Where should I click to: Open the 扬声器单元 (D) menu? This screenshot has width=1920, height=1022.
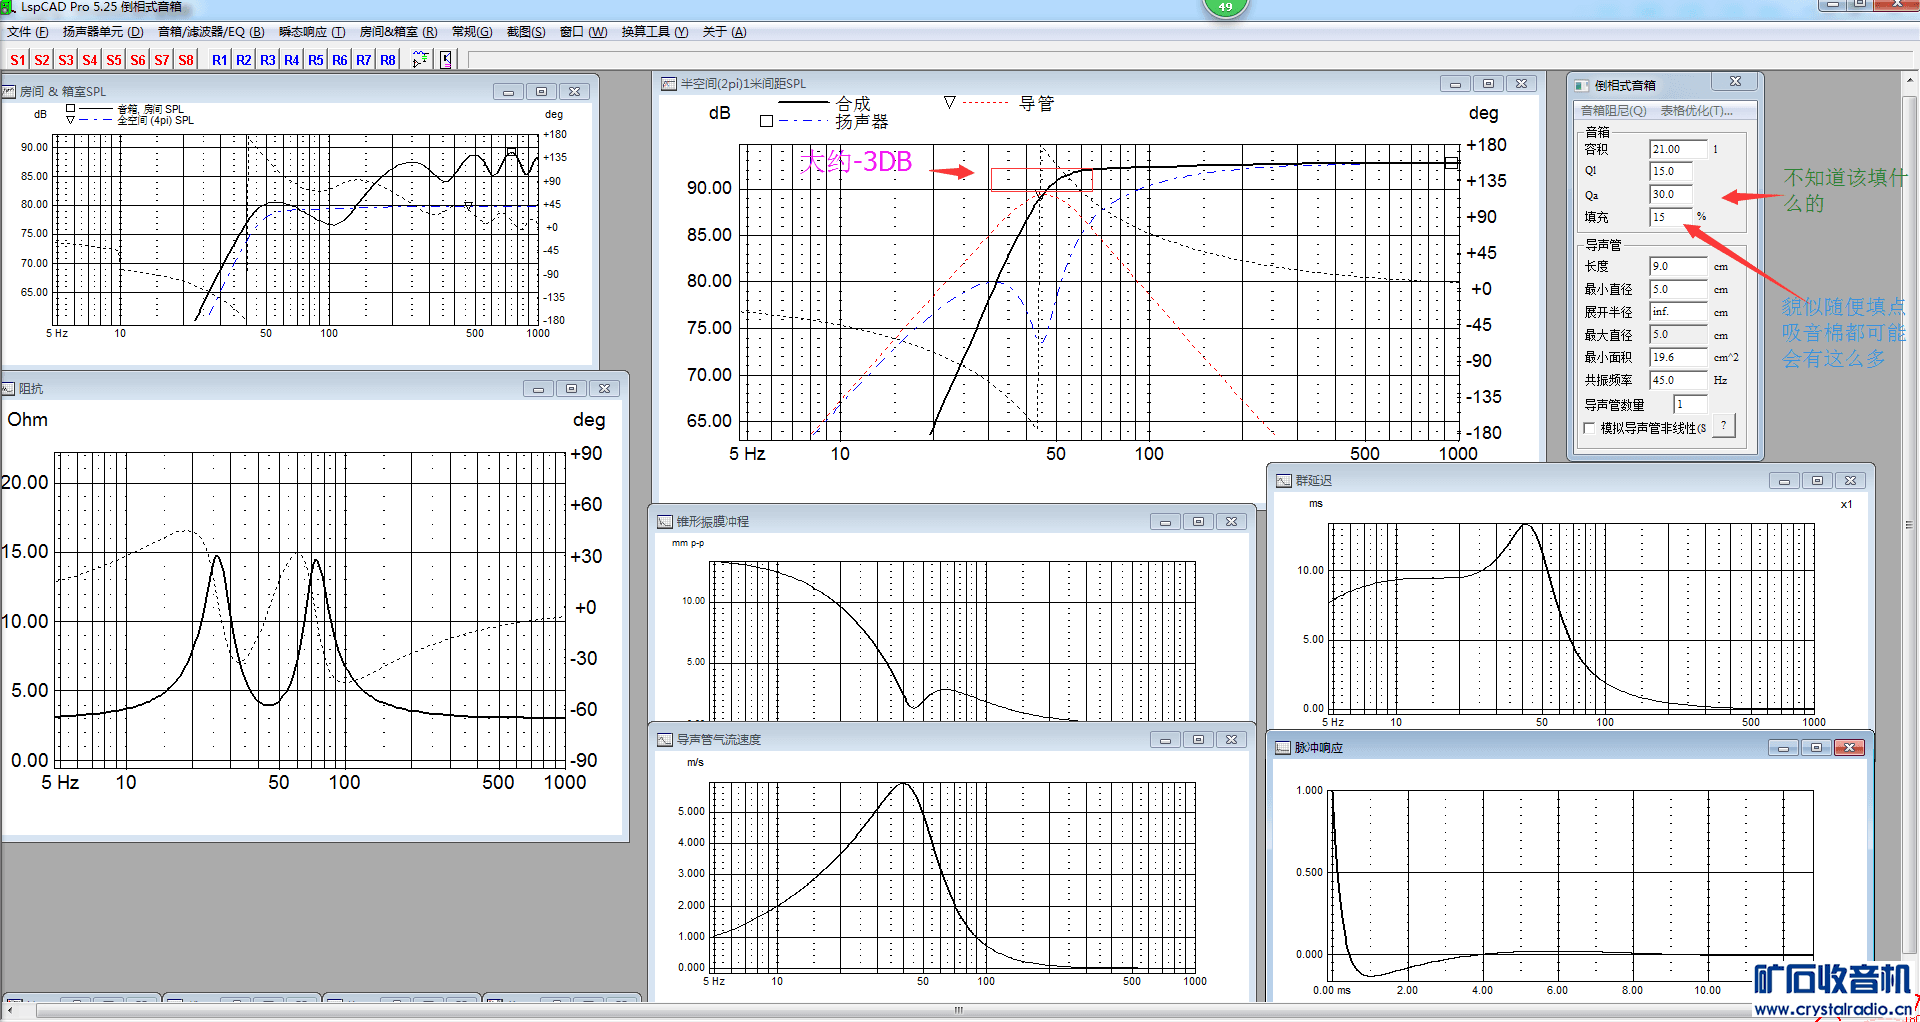pos(103,32)
